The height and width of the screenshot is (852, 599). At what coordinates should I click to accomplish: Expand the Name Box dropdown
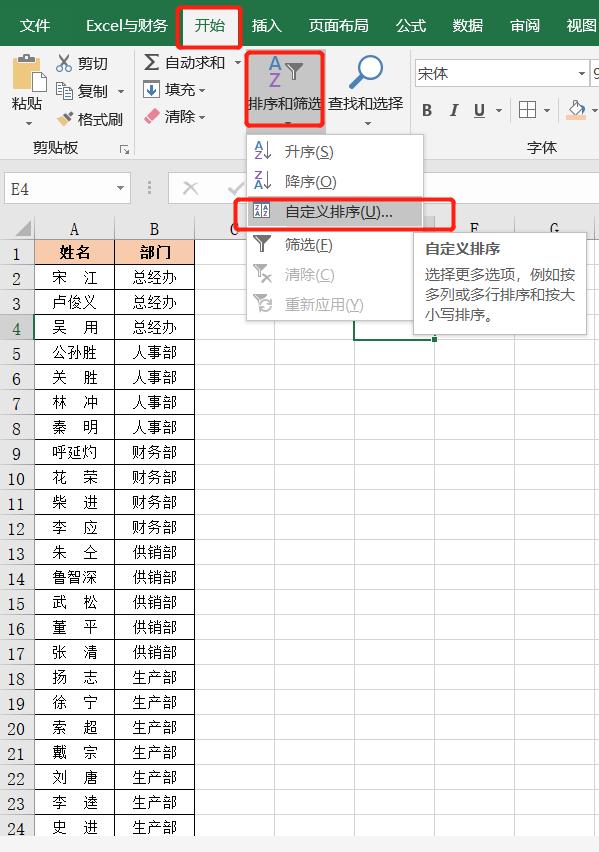click(120, 189)
